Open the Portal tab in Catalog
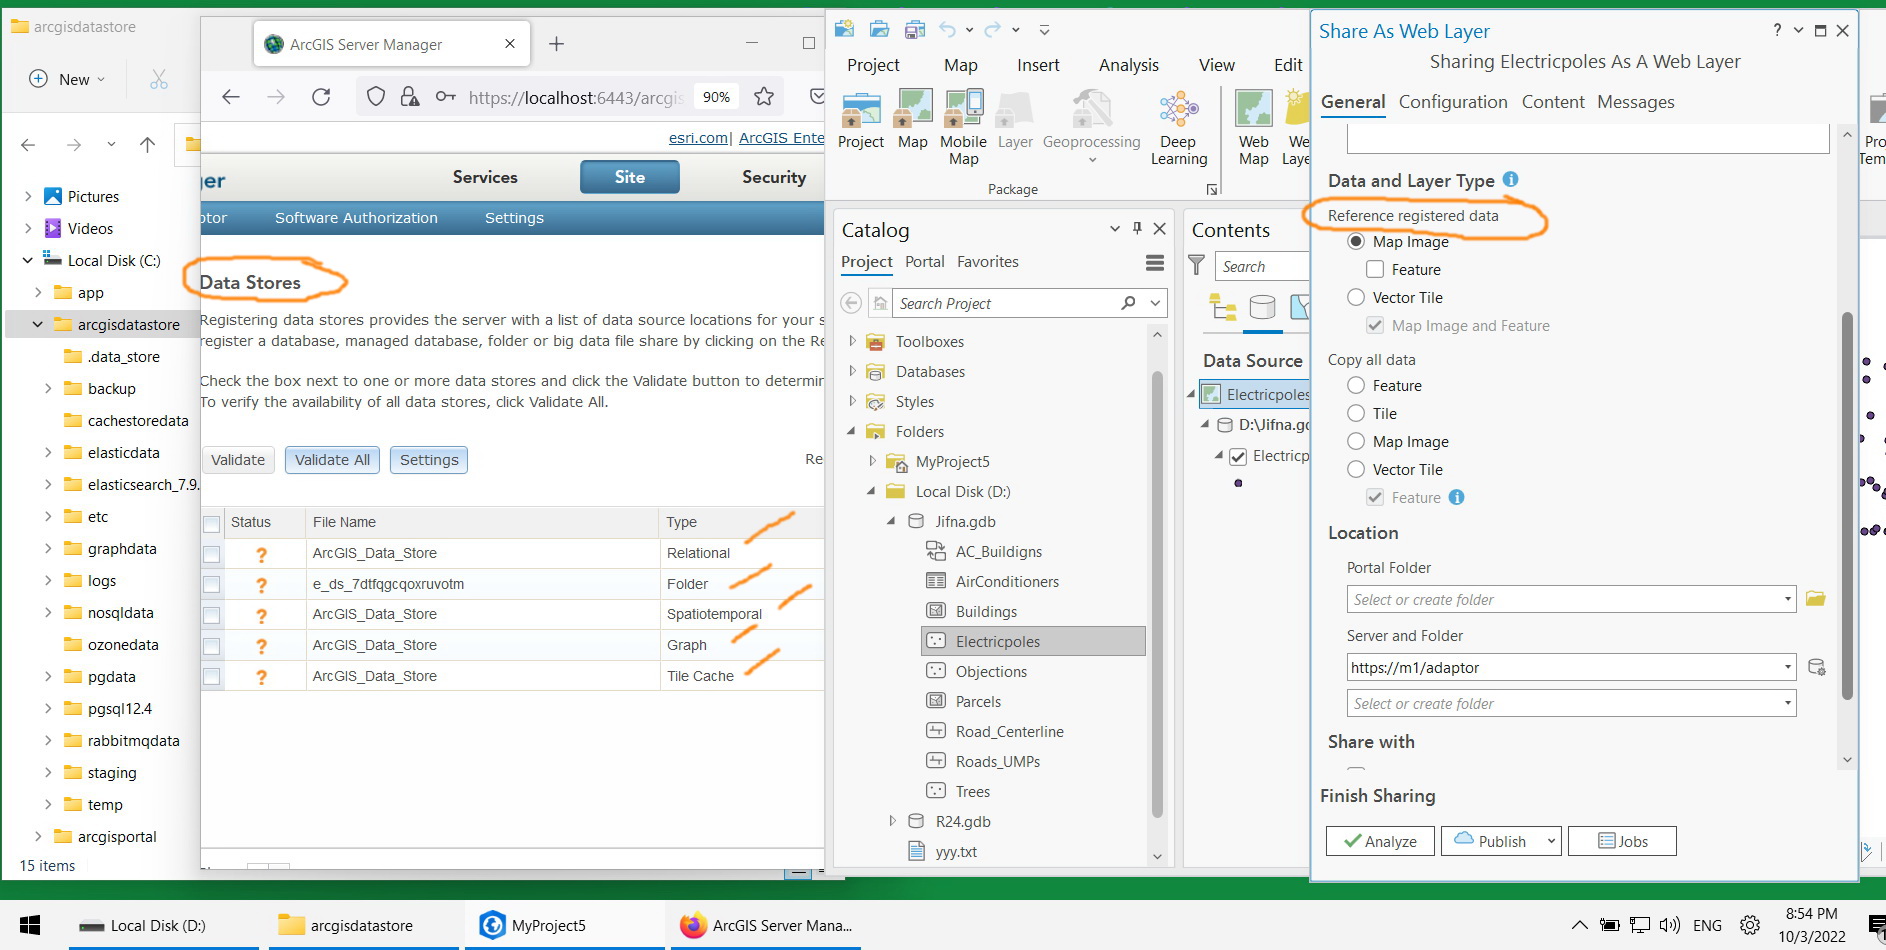 tap(924, 262)
